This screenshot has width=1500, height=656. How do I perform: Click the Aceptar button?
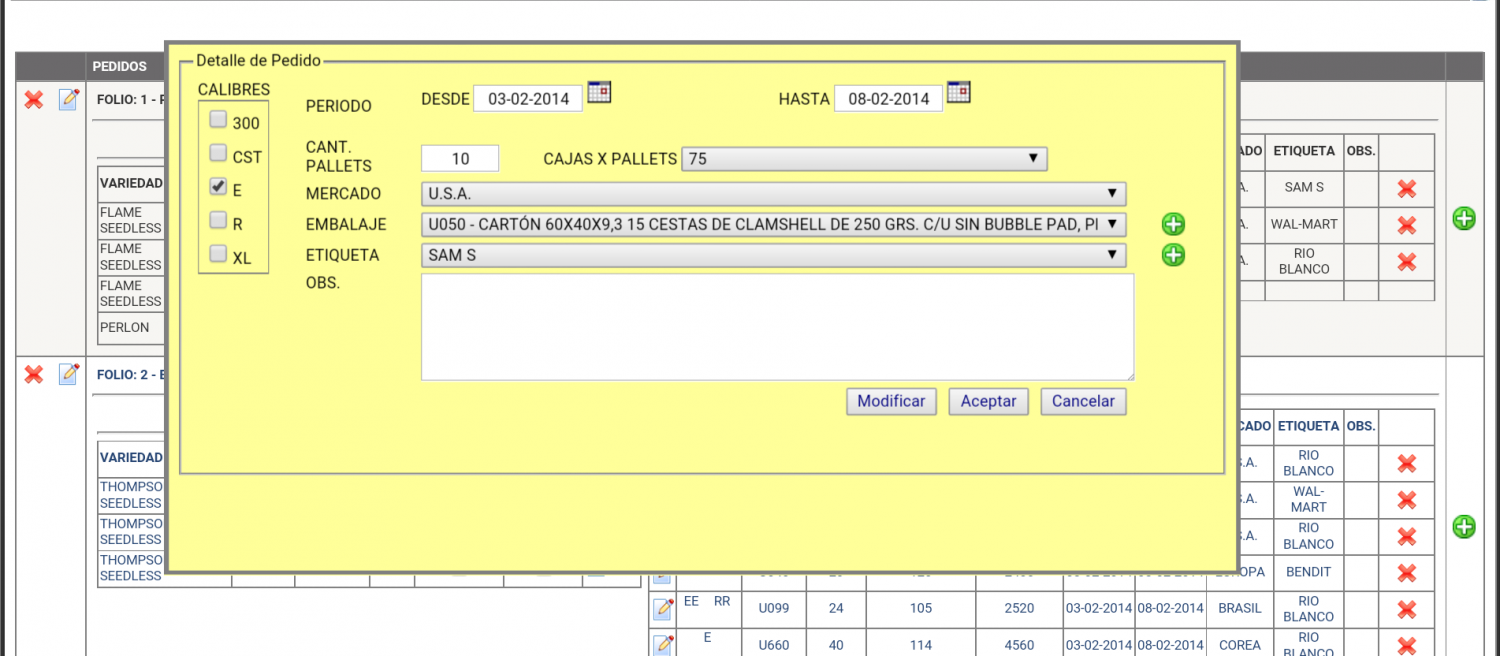[x=988, y=401]
